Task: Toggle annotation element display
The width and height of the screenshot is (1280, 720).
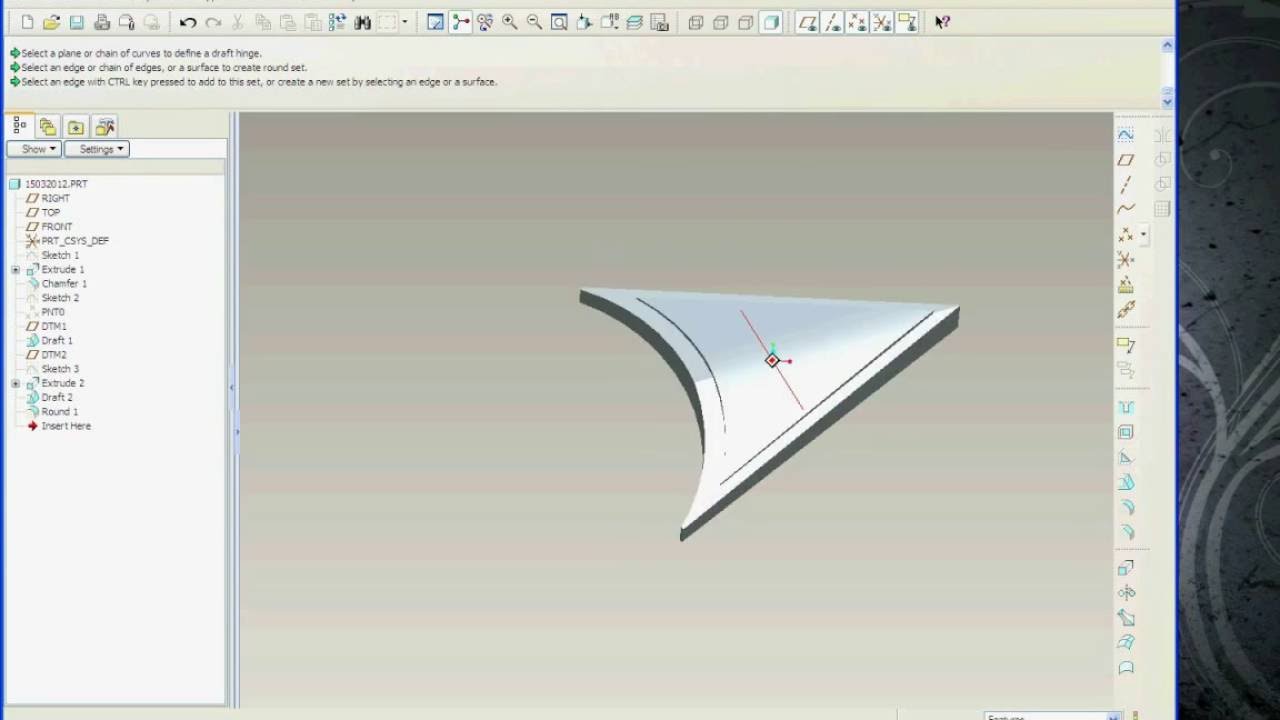Action: click(907, 22)
